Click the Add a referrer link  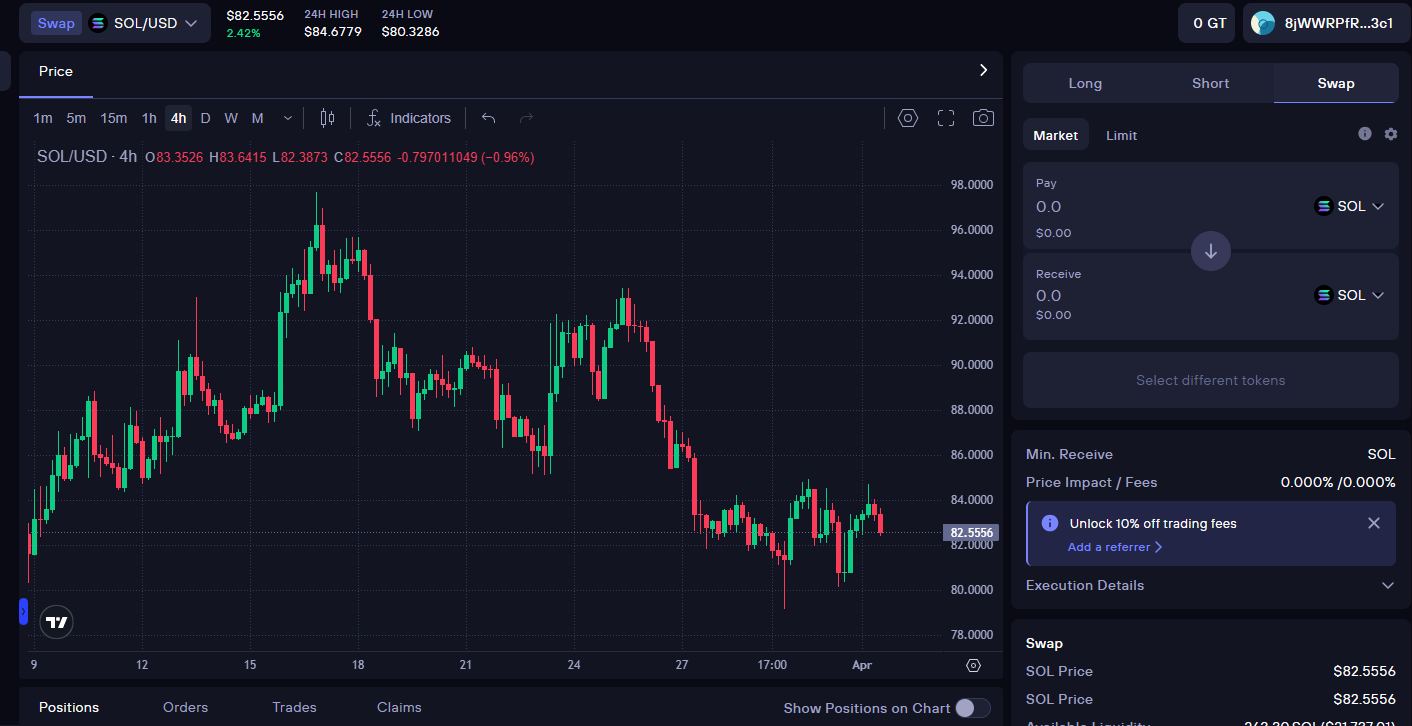pos(1109,546)
